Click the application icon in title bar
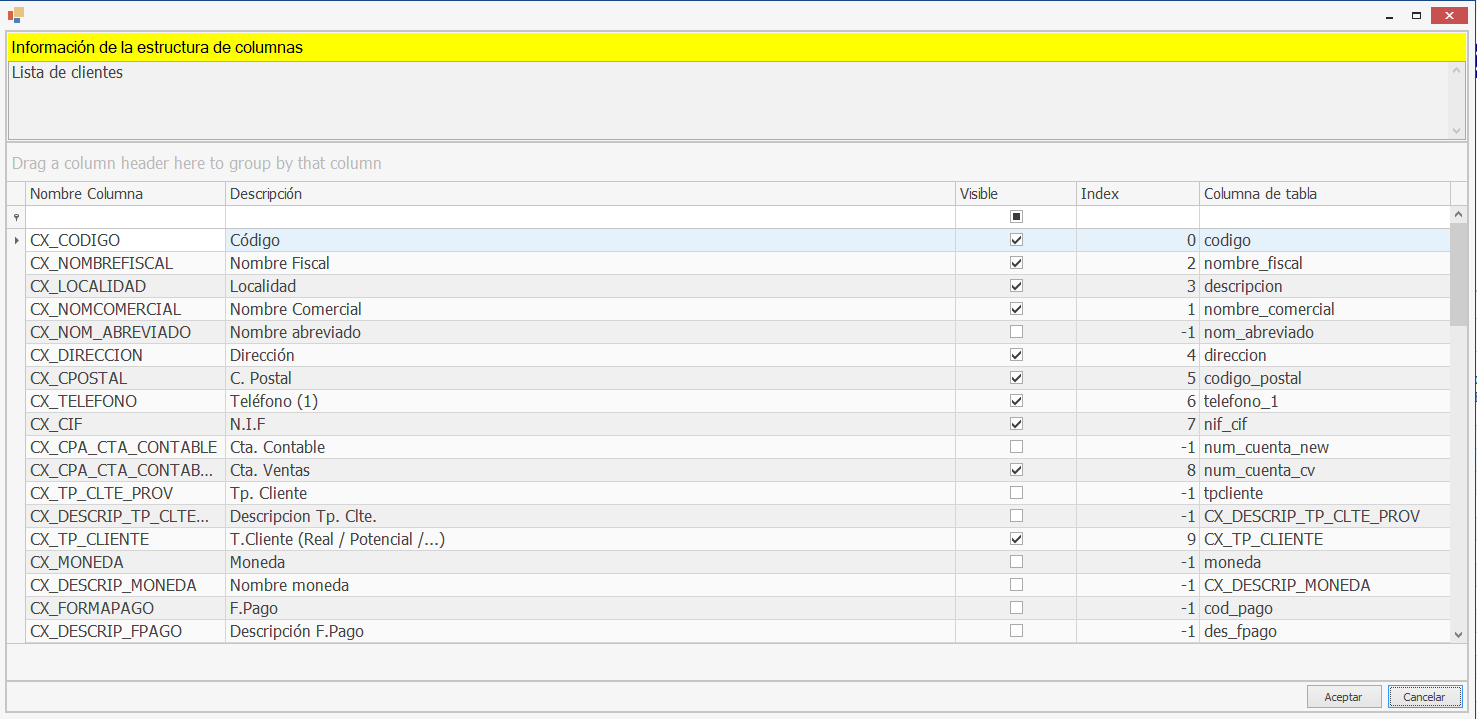 pyautogui.click(x=15, y=15)
